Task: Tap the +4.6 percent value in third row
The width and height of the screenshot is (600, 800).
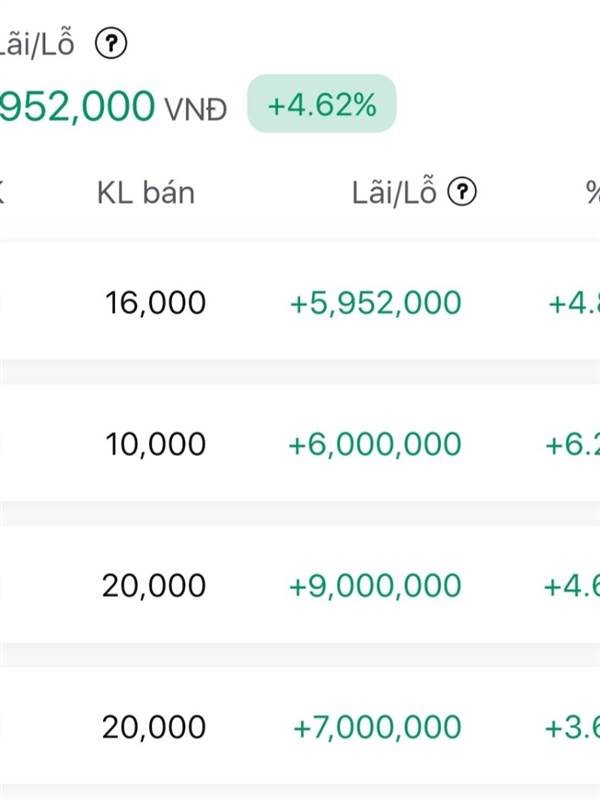Action: [572, 586]
